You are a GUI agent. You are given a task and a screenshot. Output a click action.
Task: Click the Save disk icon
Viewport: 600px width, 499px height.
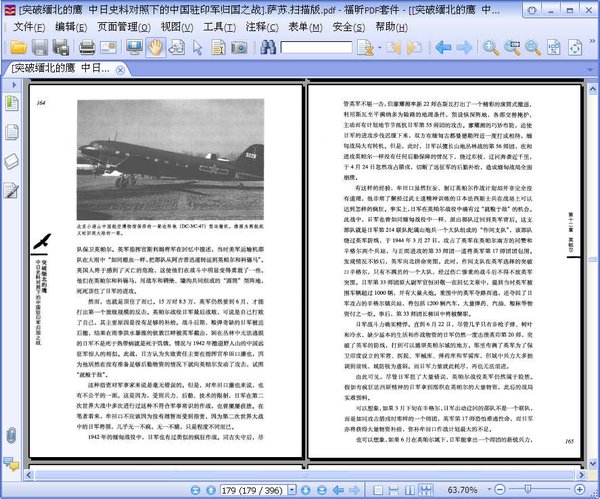click(x=40, y=48)
